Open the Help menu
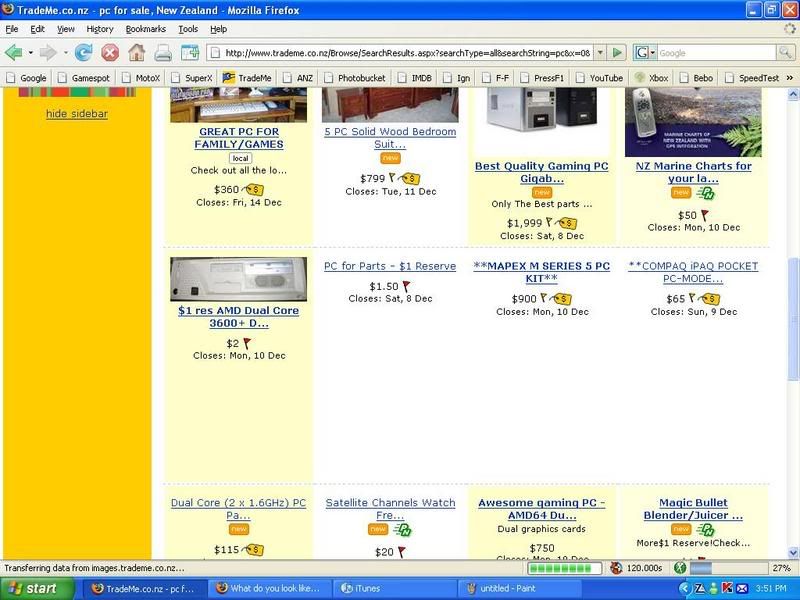 point(218,29)
